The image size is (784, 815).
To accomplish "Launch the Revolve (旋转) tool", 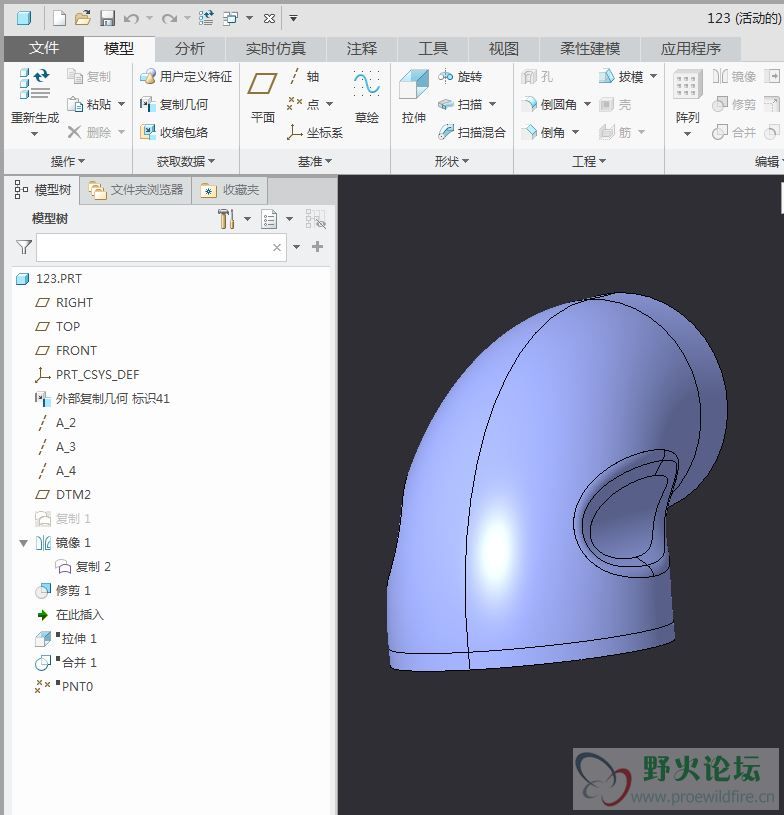I will tap(460, 76).
